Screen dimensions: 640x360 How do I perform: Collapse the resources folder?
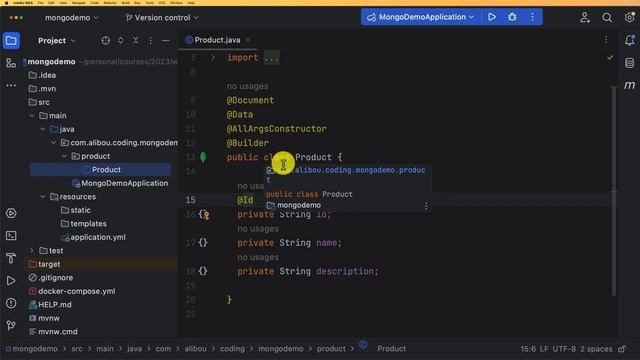coord(43,196)
